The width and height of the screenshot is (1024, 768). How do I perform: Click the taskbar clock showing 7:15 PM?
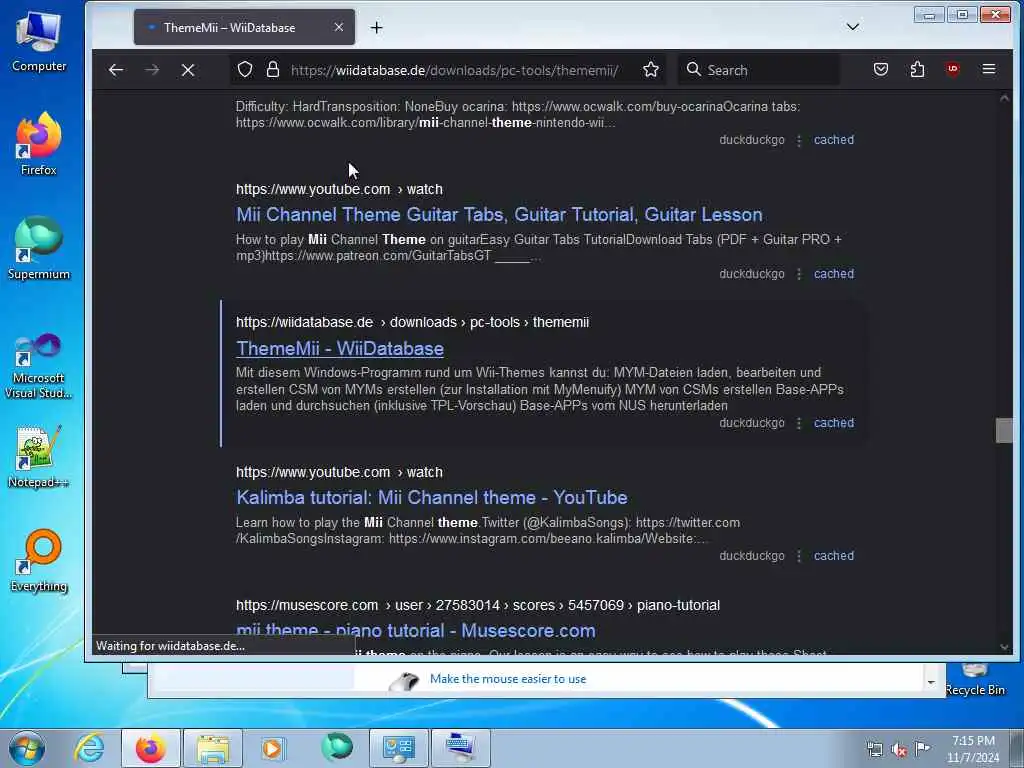[x=973, y=749]
